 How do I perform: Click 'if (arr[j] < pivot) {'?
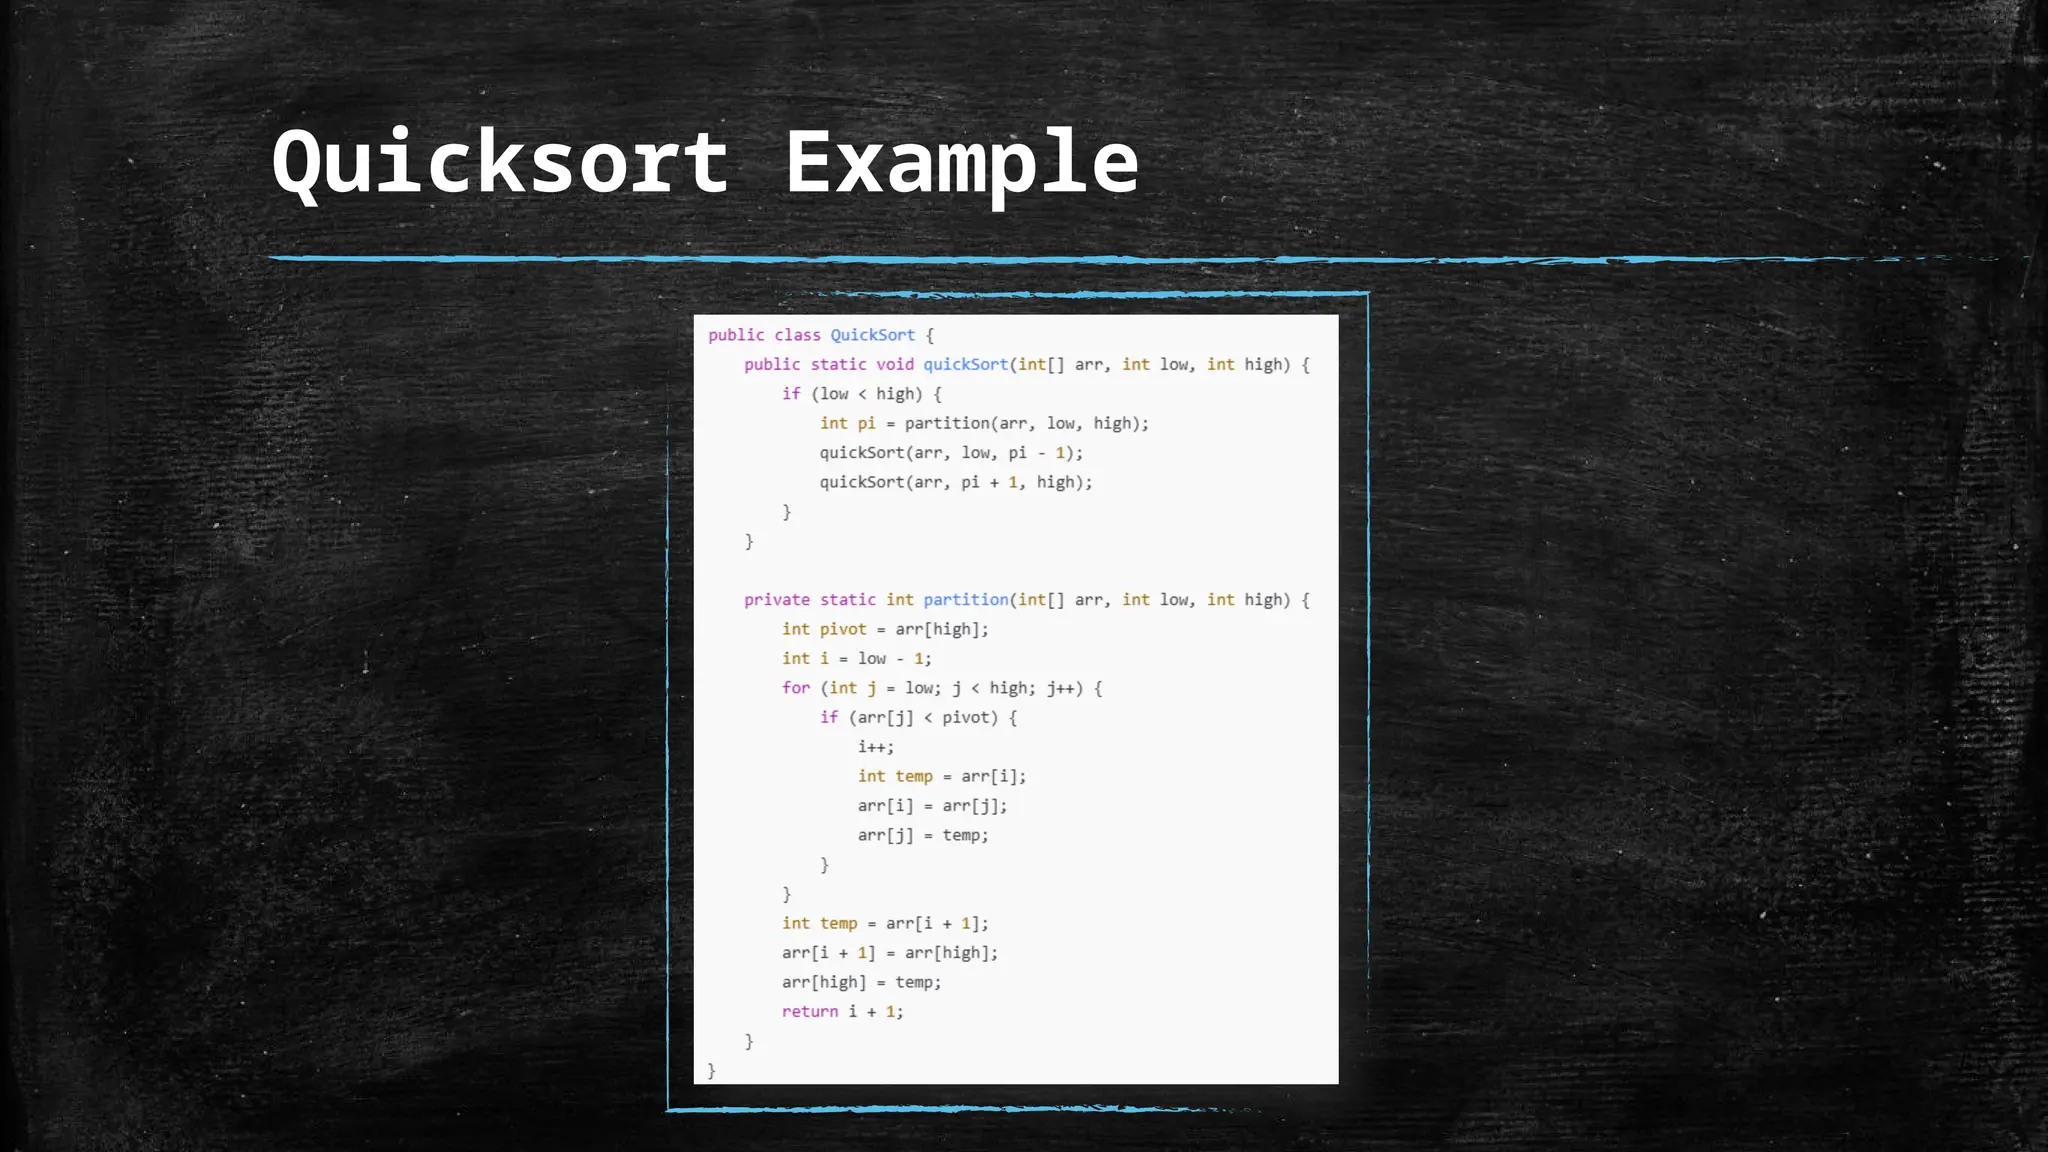[918, 717]
